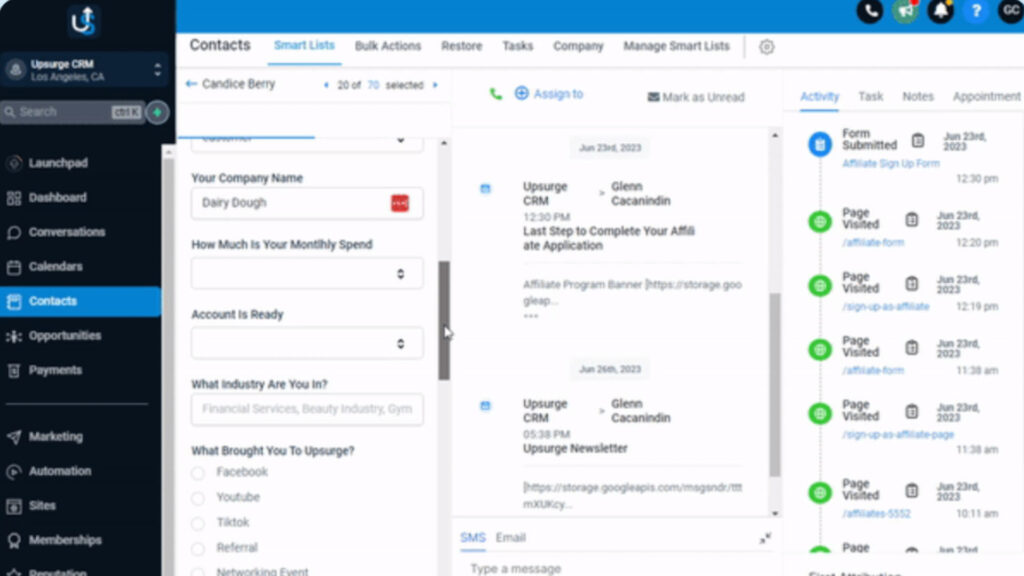Click the What Industry Are You In field
The width and height of the screenshot is (1024, 576).
click(307, 409)
